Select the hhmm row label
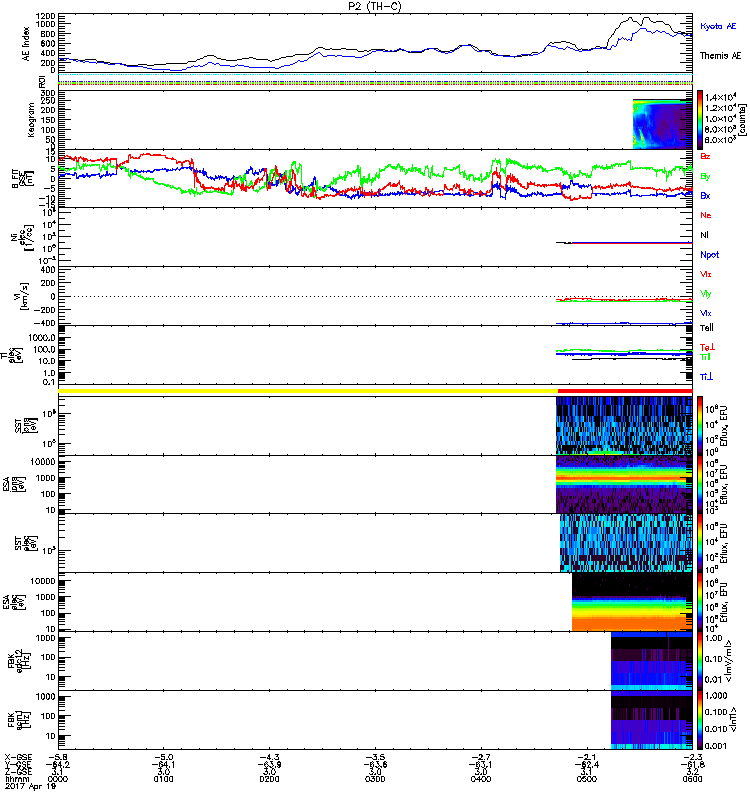This screenshot has width=750, height=800. (x=17, y=779)
